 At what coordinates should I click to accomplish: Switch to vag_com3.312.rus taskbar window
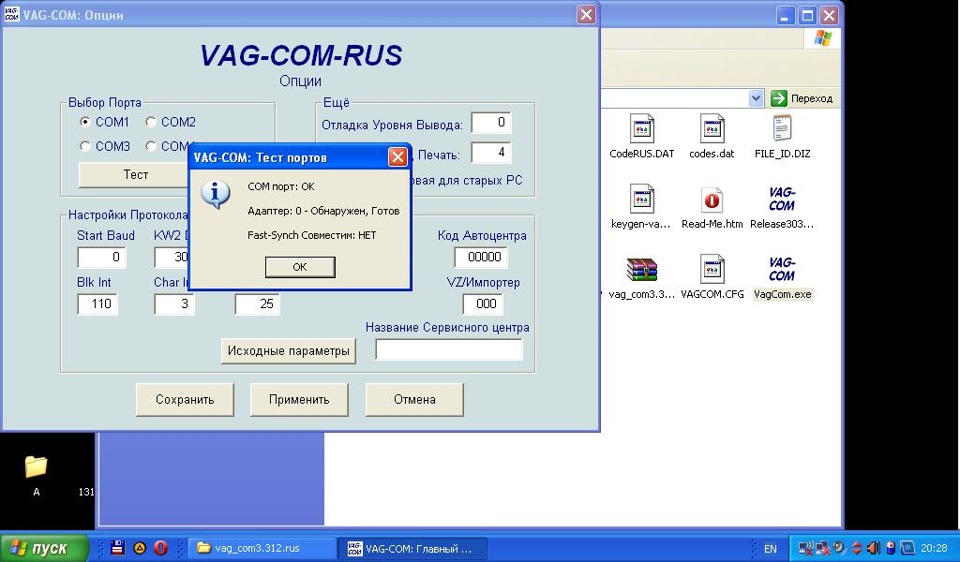(x=261, y=549)
